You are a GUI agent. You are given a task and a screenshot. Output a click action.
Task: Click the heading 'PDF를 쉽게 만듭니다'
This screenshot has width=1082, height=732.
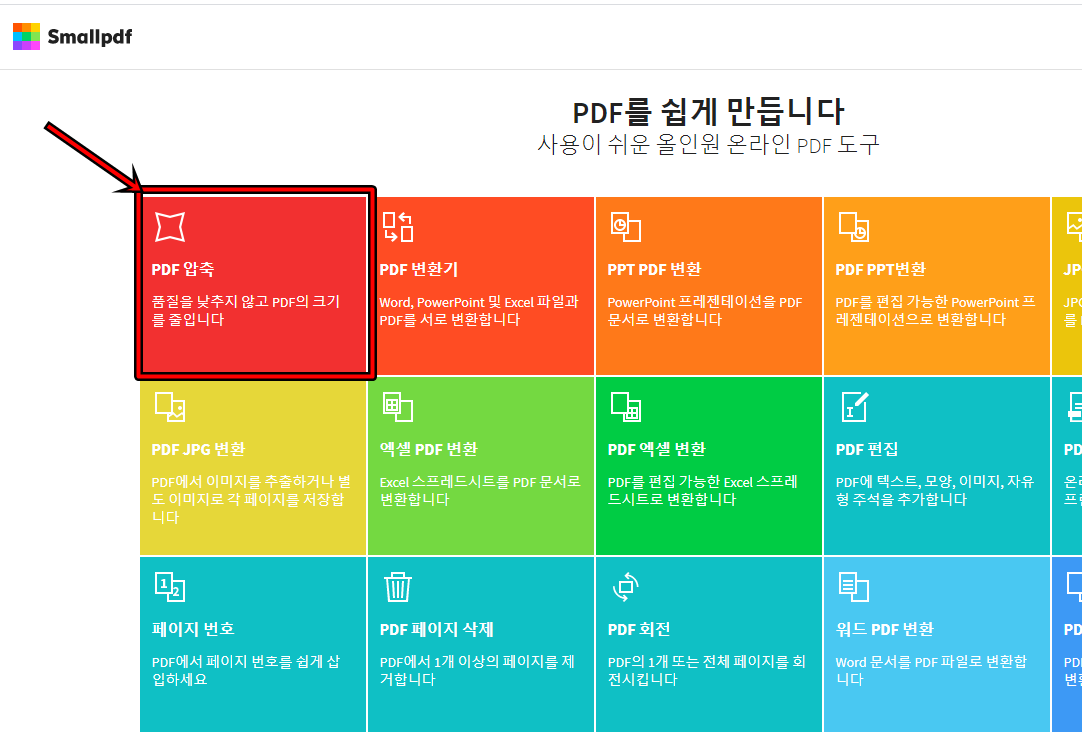(x=708, y=112)
